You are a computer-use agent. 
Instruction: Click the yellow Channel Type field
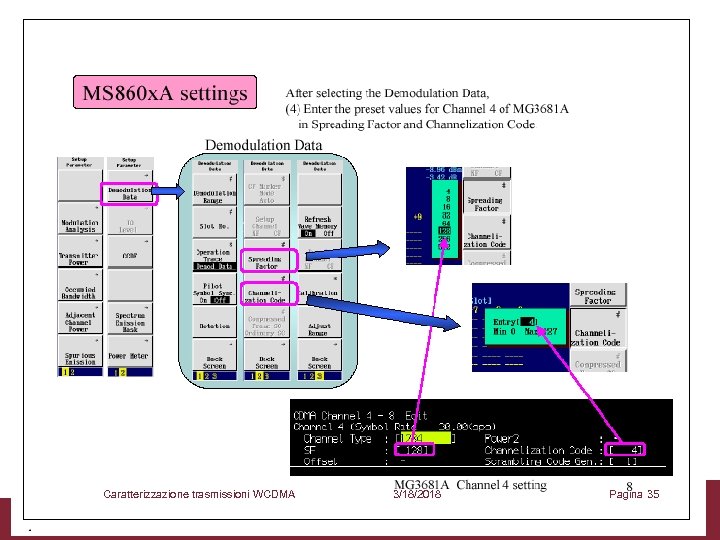[426, 438]
